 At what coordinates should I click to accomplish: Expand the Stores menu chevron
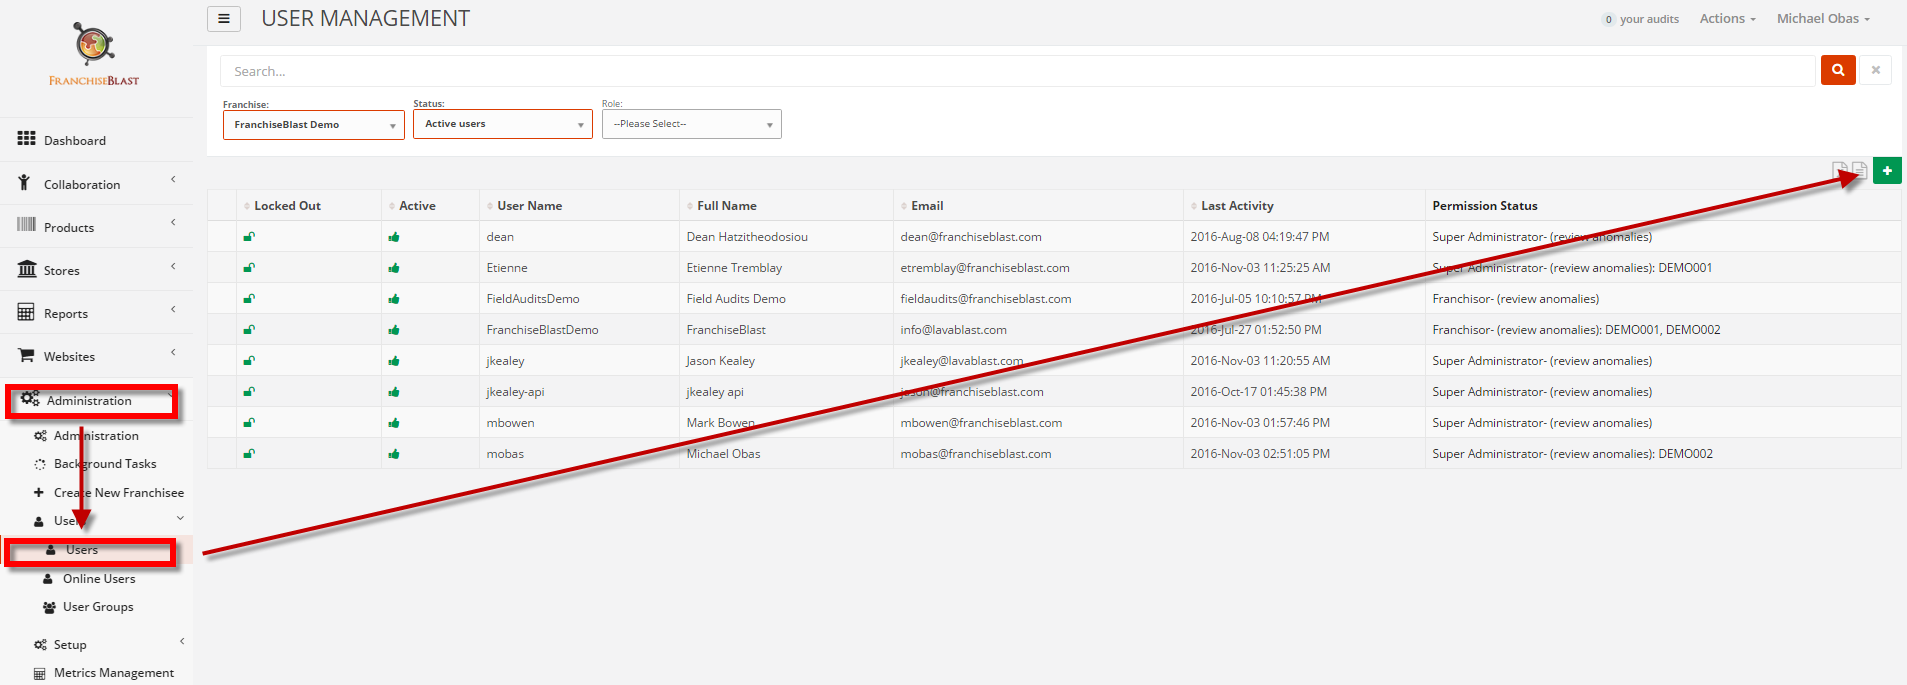coord(173,266)
